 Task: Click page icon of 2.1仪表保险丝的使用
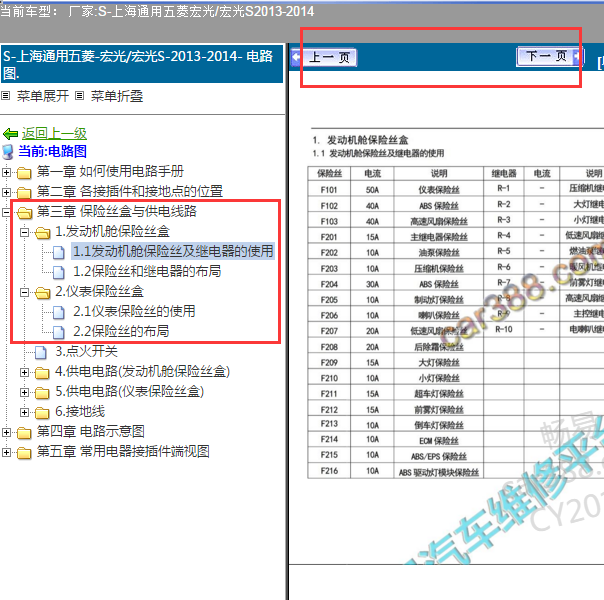[59, 312]
